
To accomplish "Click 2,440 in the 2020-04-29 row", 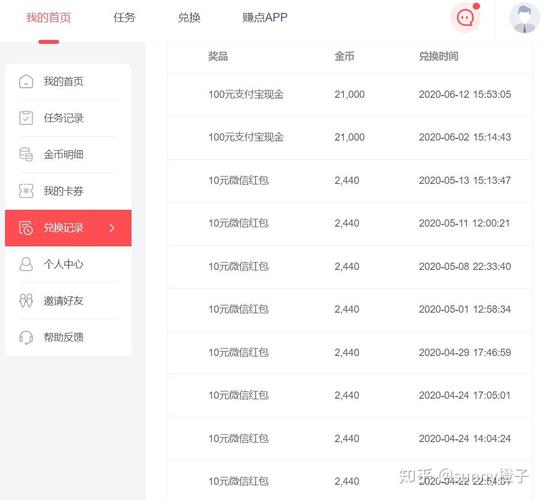I will point(347,352).
